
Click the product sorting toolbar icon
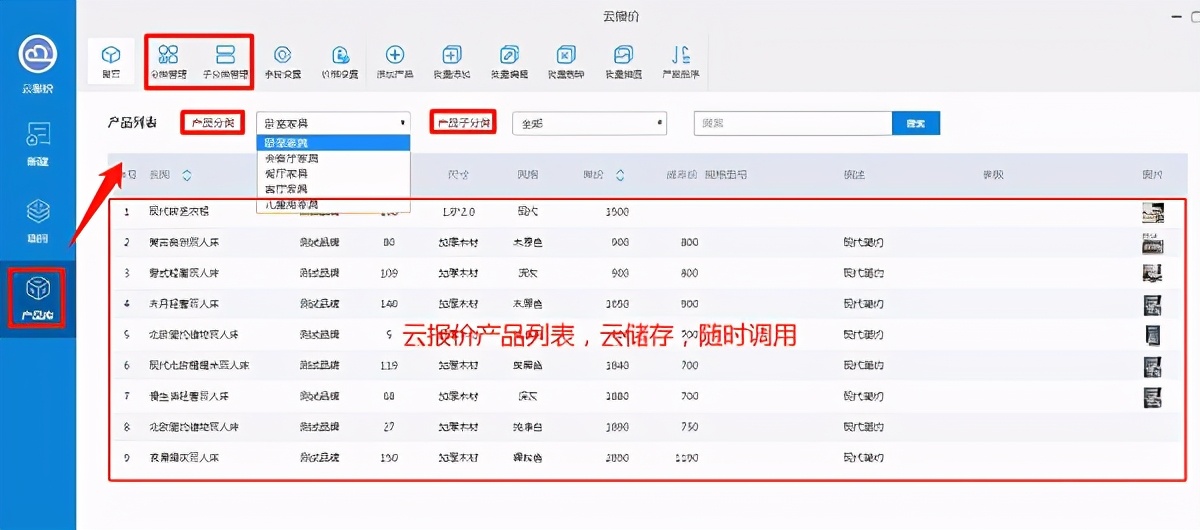[680, 55]
